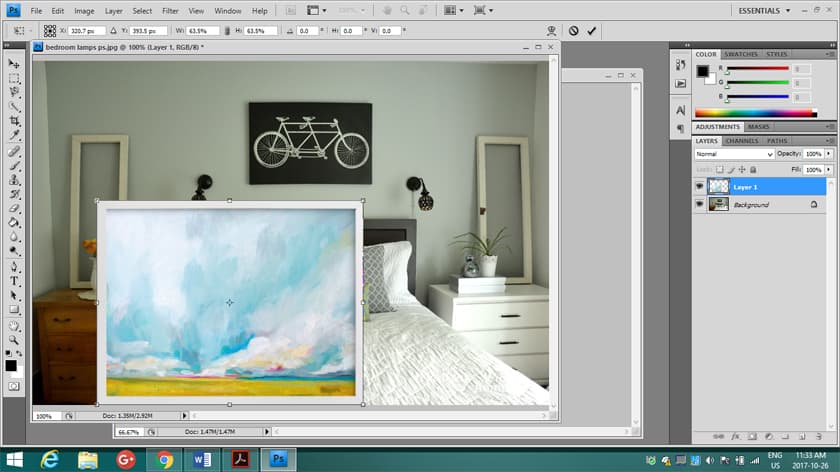840x472 pixels.
Task: Select the Hand tool in toolbox
Action: pyautogui.click(x=14, y=326)
